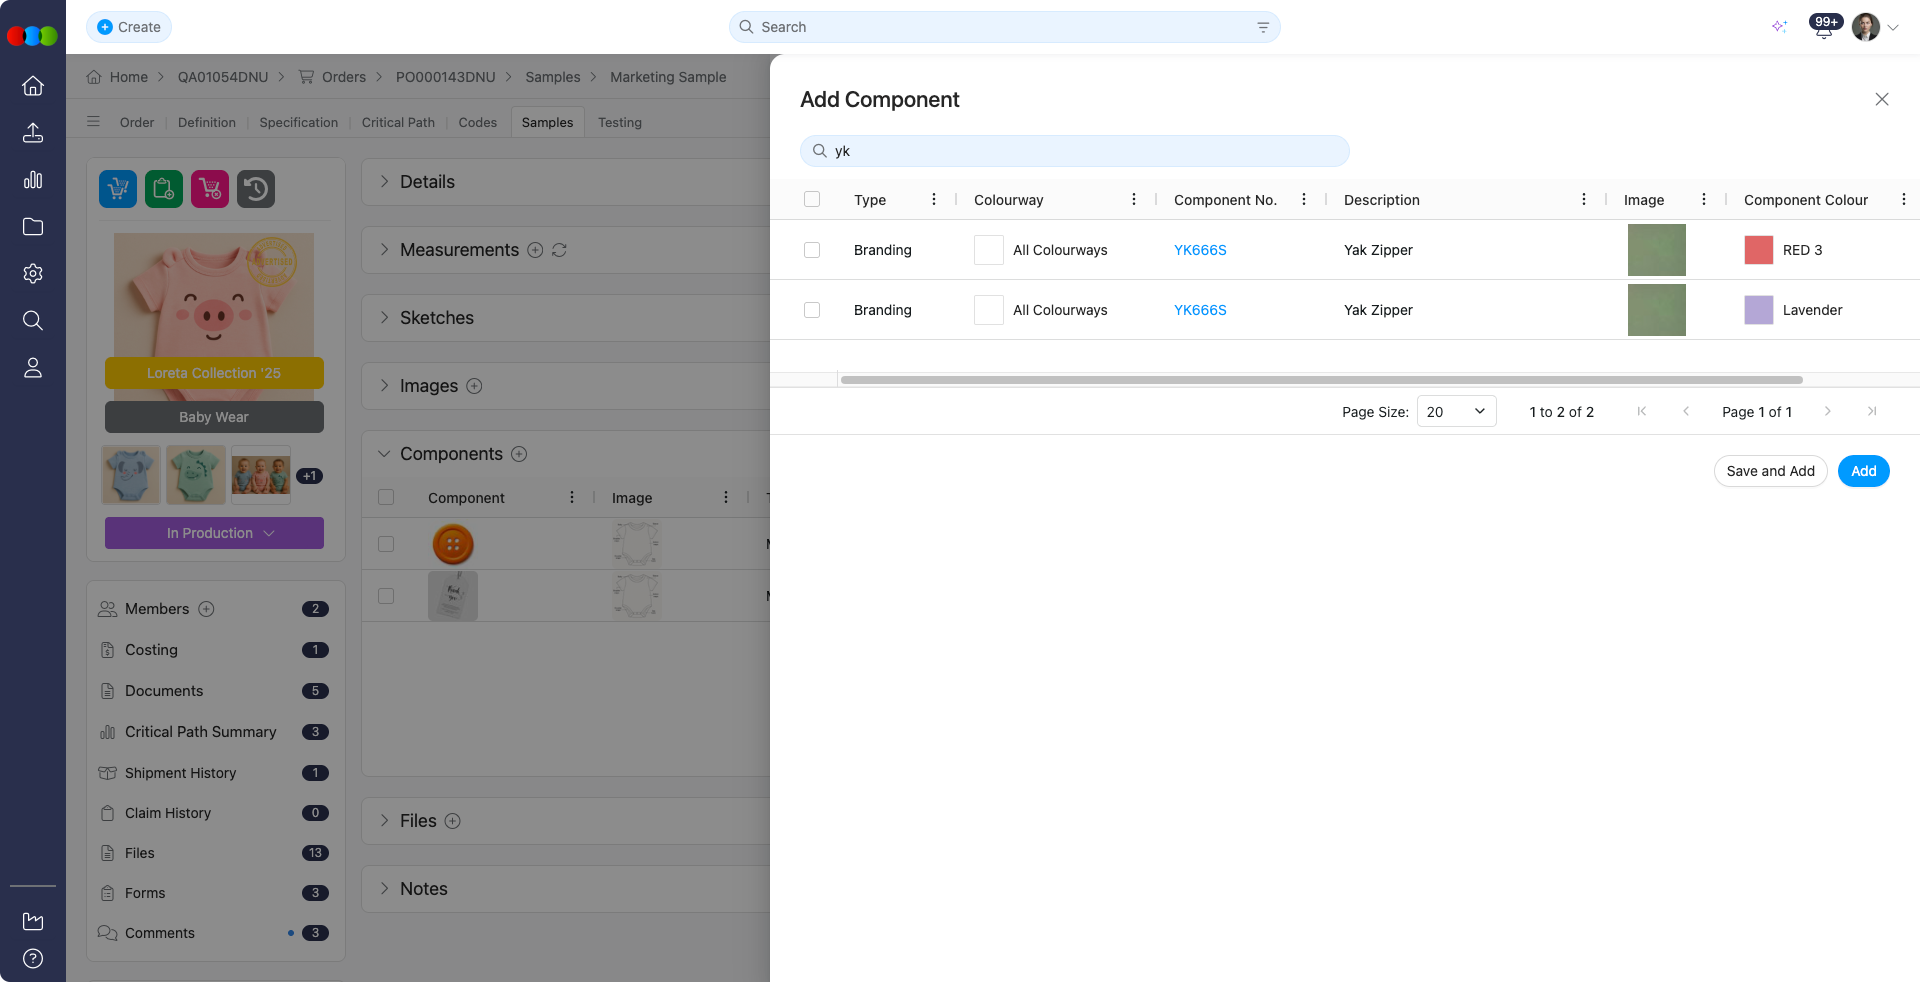Check the Lavender Yak Zipper row checkbox
1920x982 pixels.
[x=811, y=310]
